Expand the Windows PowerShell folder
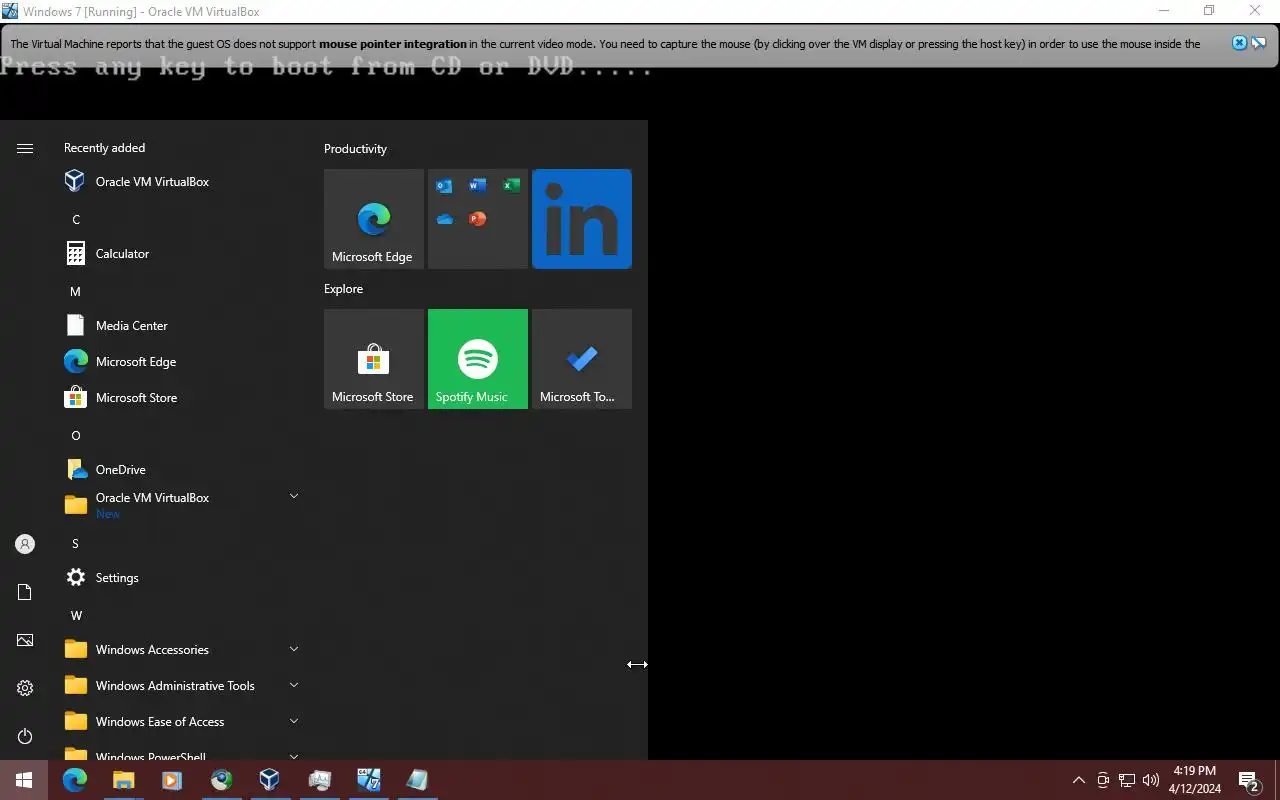This screenshot has height=800, width=1280. click(x=180, y=755)
